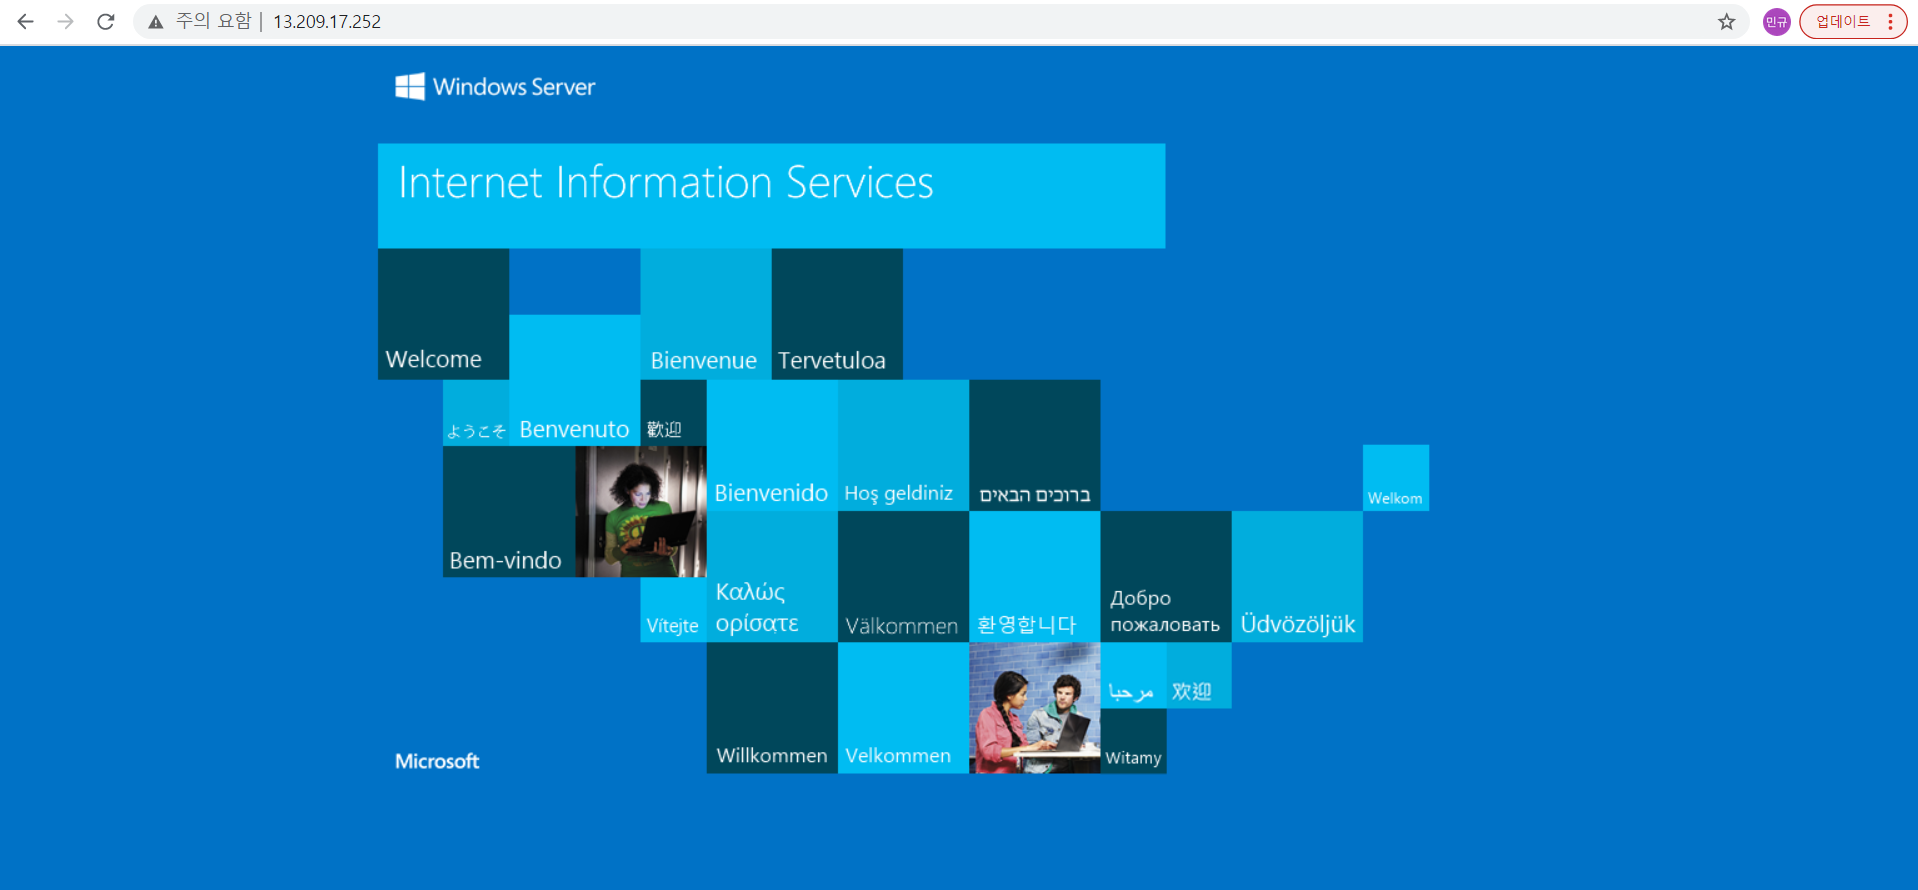Click the Hoş geldiniz tile
Image resolution: width=1918 pixels, height=890 pixels.
click(x=903, y=446)
